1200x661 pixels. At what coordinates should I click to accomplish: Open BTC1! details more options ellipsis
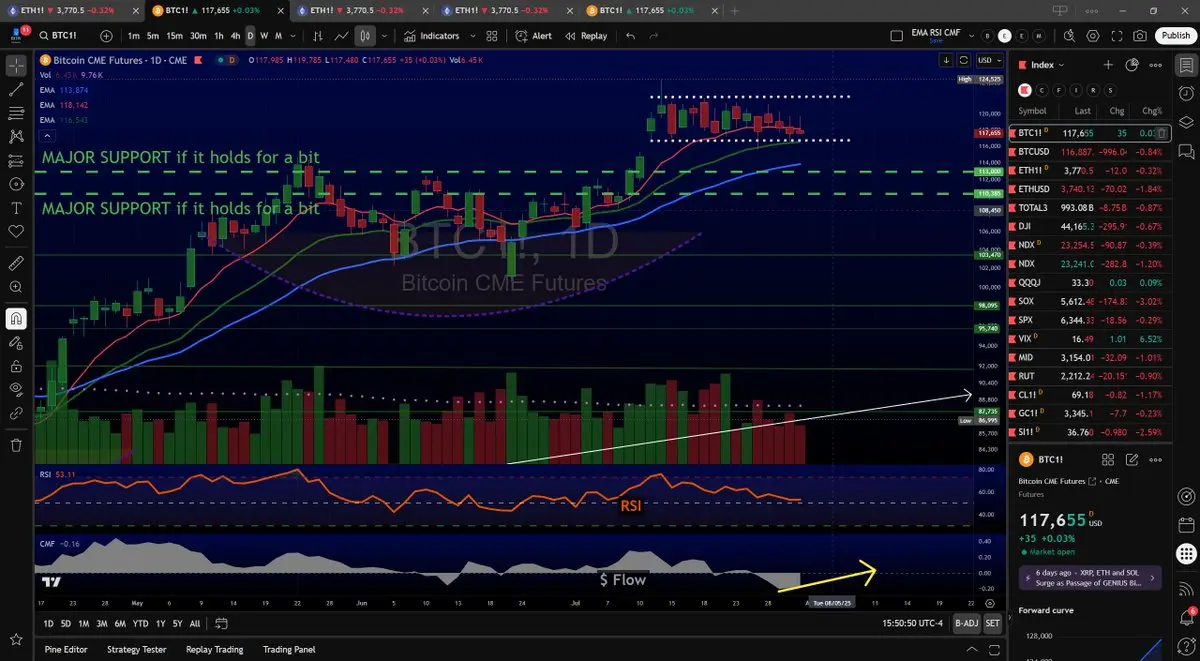[1157, 460]
